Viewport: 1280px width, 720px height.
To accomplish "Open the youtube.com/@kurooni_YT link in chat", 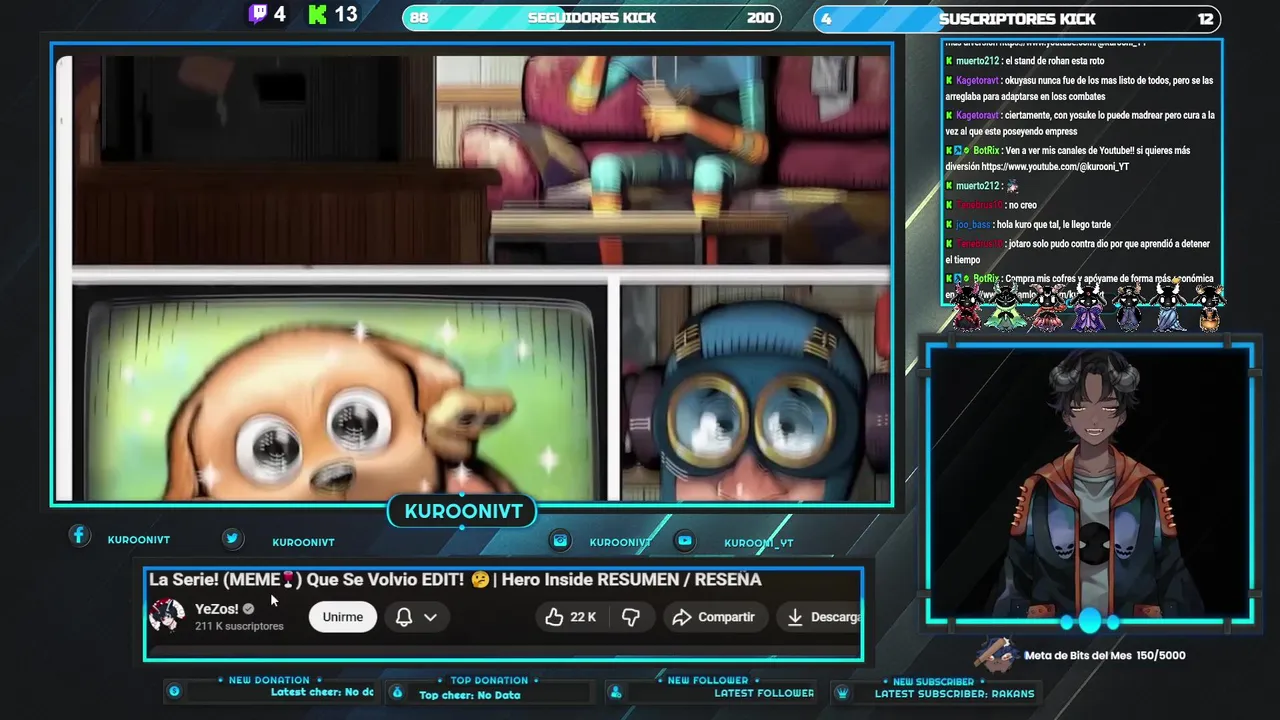I will (x=1054, y=167).
